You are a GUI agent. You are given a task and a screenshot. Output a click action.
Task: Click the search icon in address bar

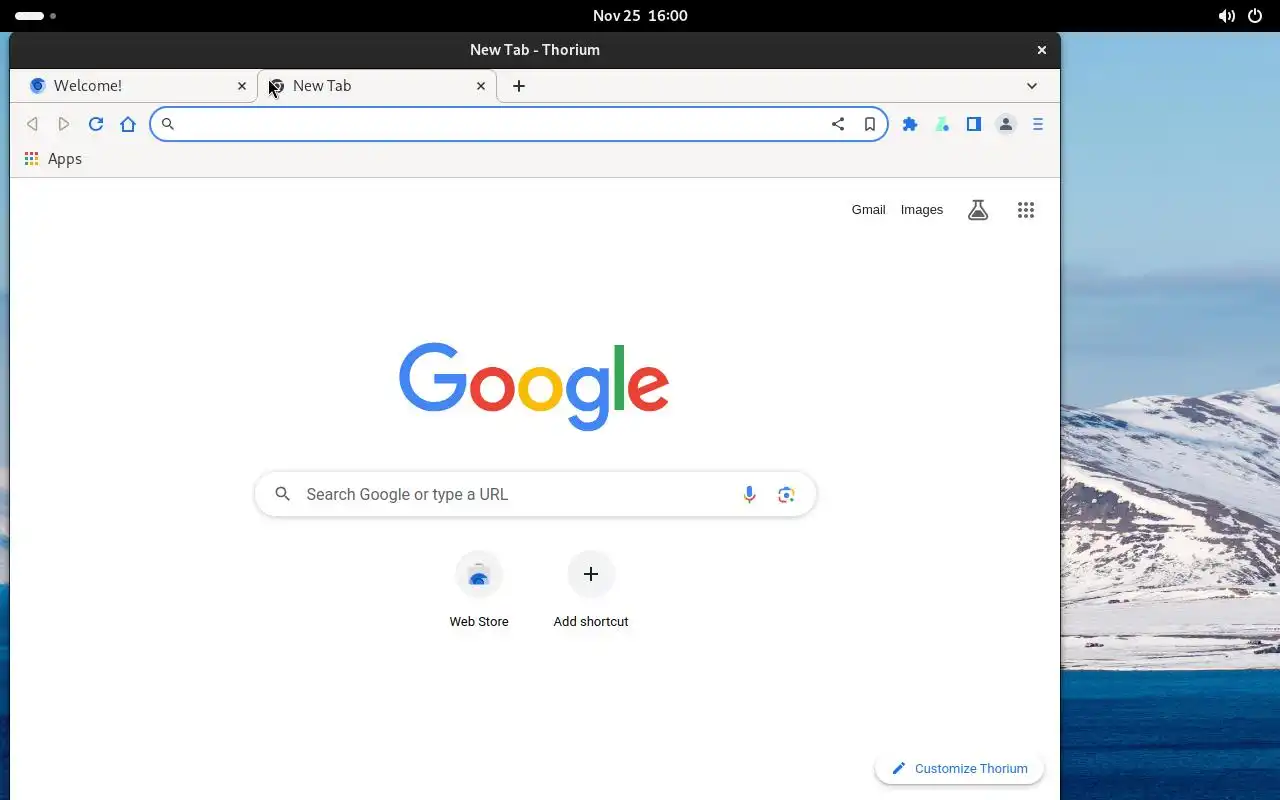168,124
